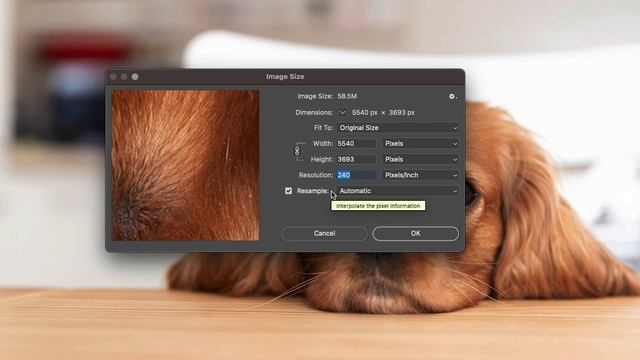The image size is (640, 360).
Task: Click the Image Size dialog title
Action: tap(285, 76)
